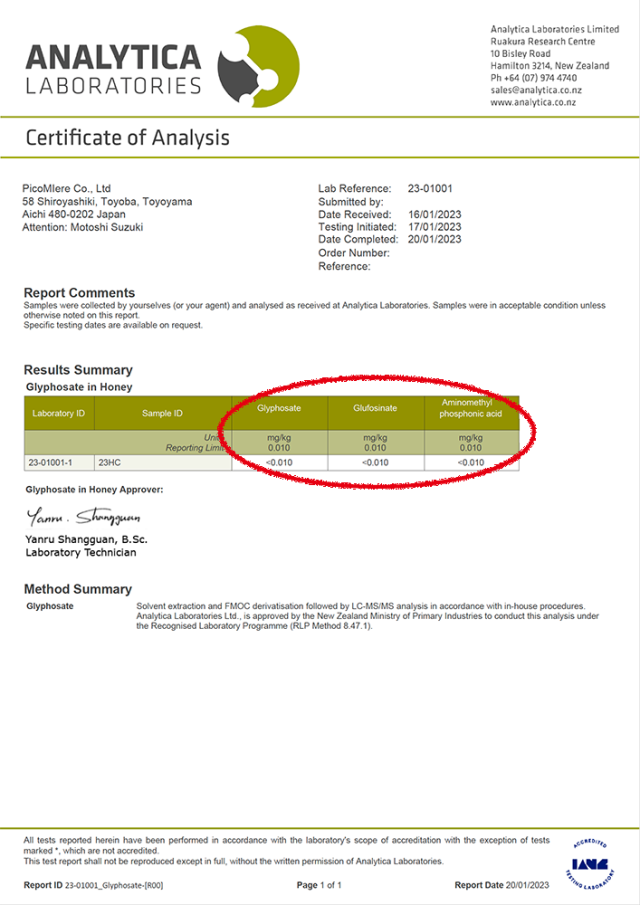Select the 'shall not be reproduced except in full' line
The width and height of the screenshot is (640, 905).
tap(234, 861)
